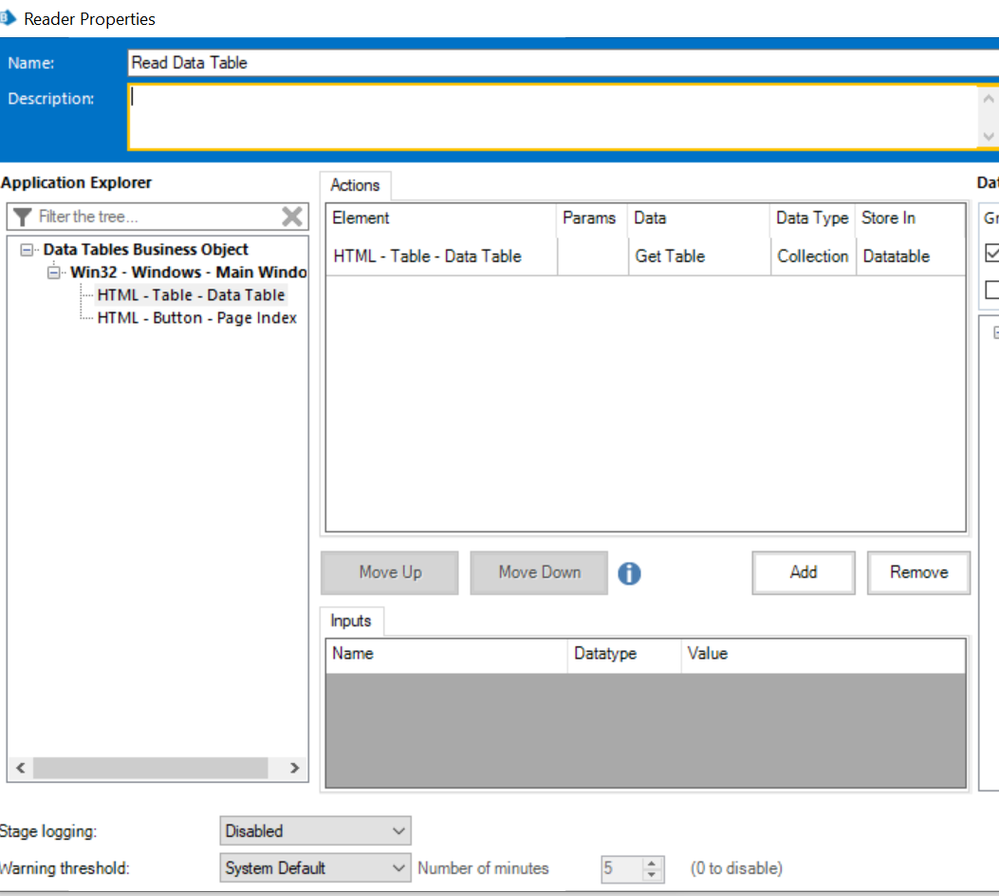Click the Remove button
The width and height of the screenshot is (999, 896).
coord(918,572)
